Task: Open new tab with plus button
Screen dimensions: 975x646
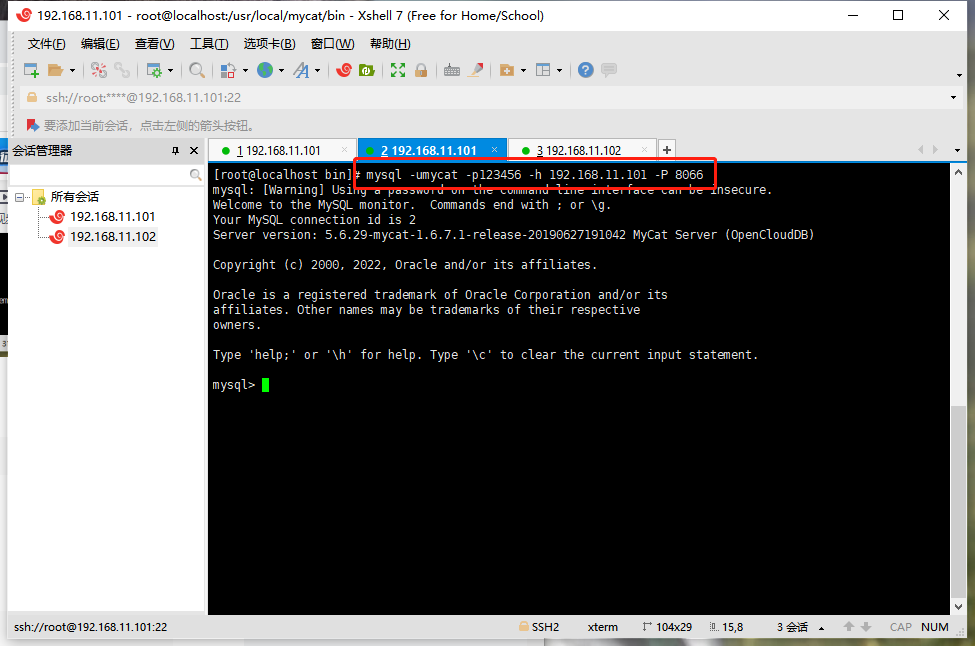Action: (x=666, y=148)
